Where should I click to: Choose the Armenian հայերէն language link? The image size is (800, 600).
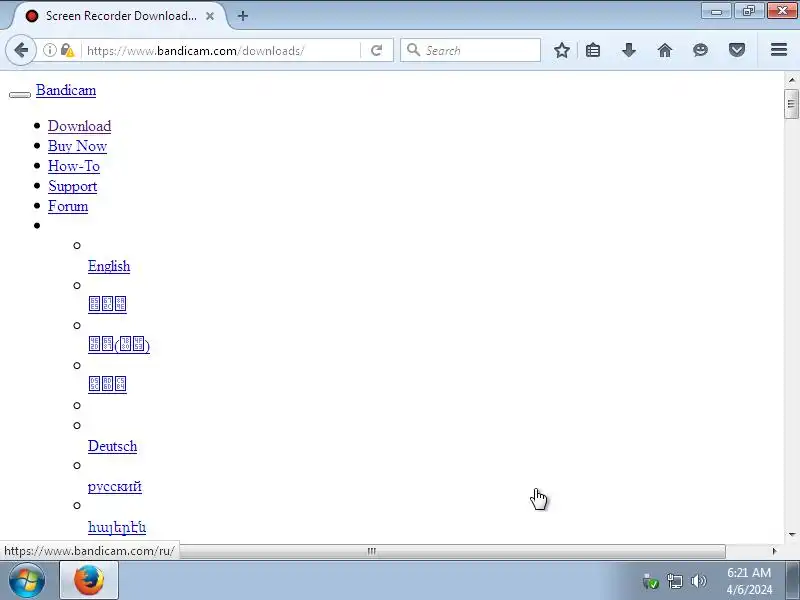(117, 527)
